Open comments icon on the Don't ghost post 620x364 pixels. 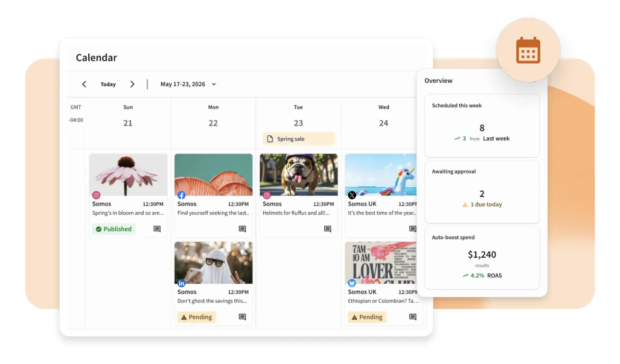click(242, 317)
